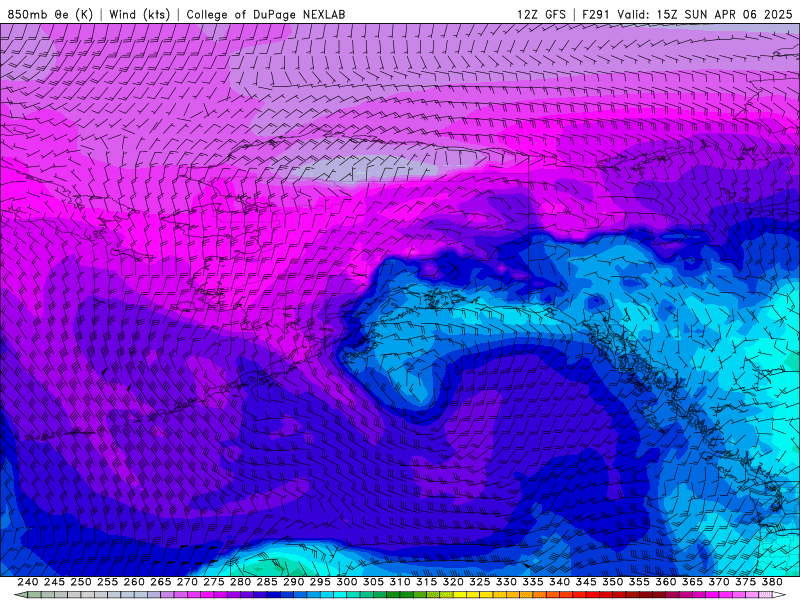Click the 330 value on the legend
Viewport: 800px width, 600px height.
coord(506,582)
